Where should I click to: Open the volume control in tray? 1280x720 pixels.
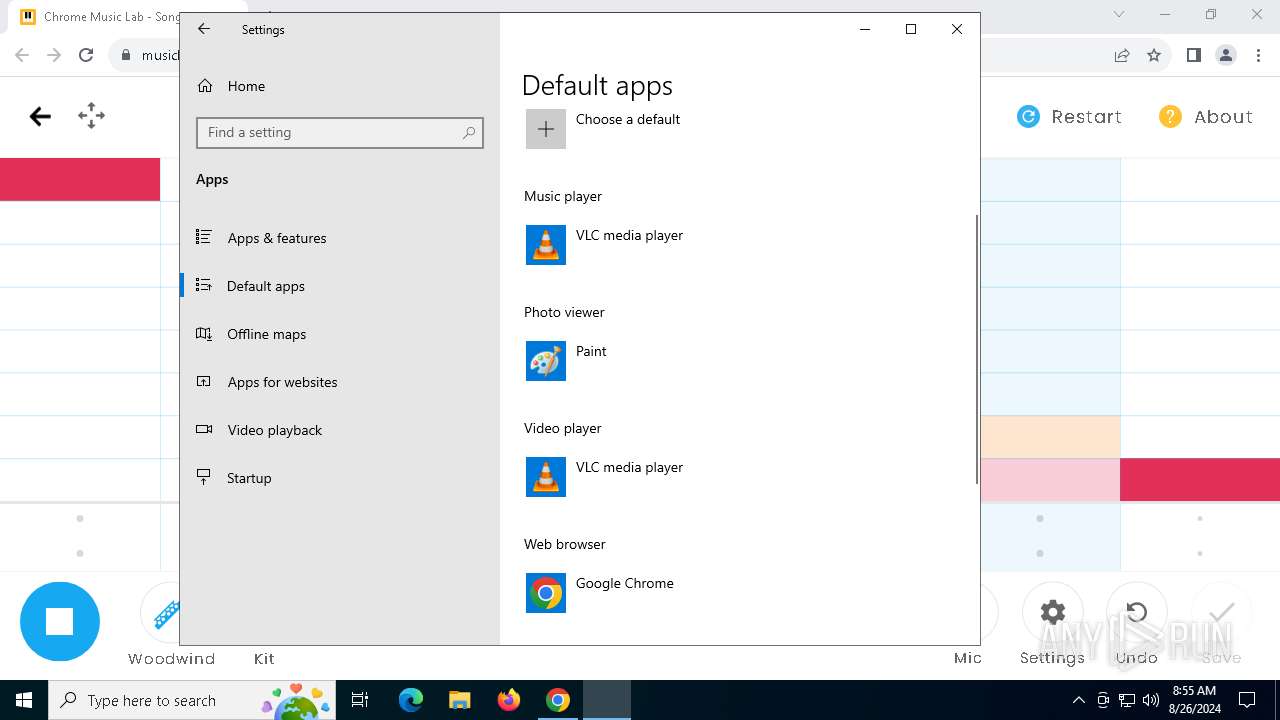click(1151, 700)
